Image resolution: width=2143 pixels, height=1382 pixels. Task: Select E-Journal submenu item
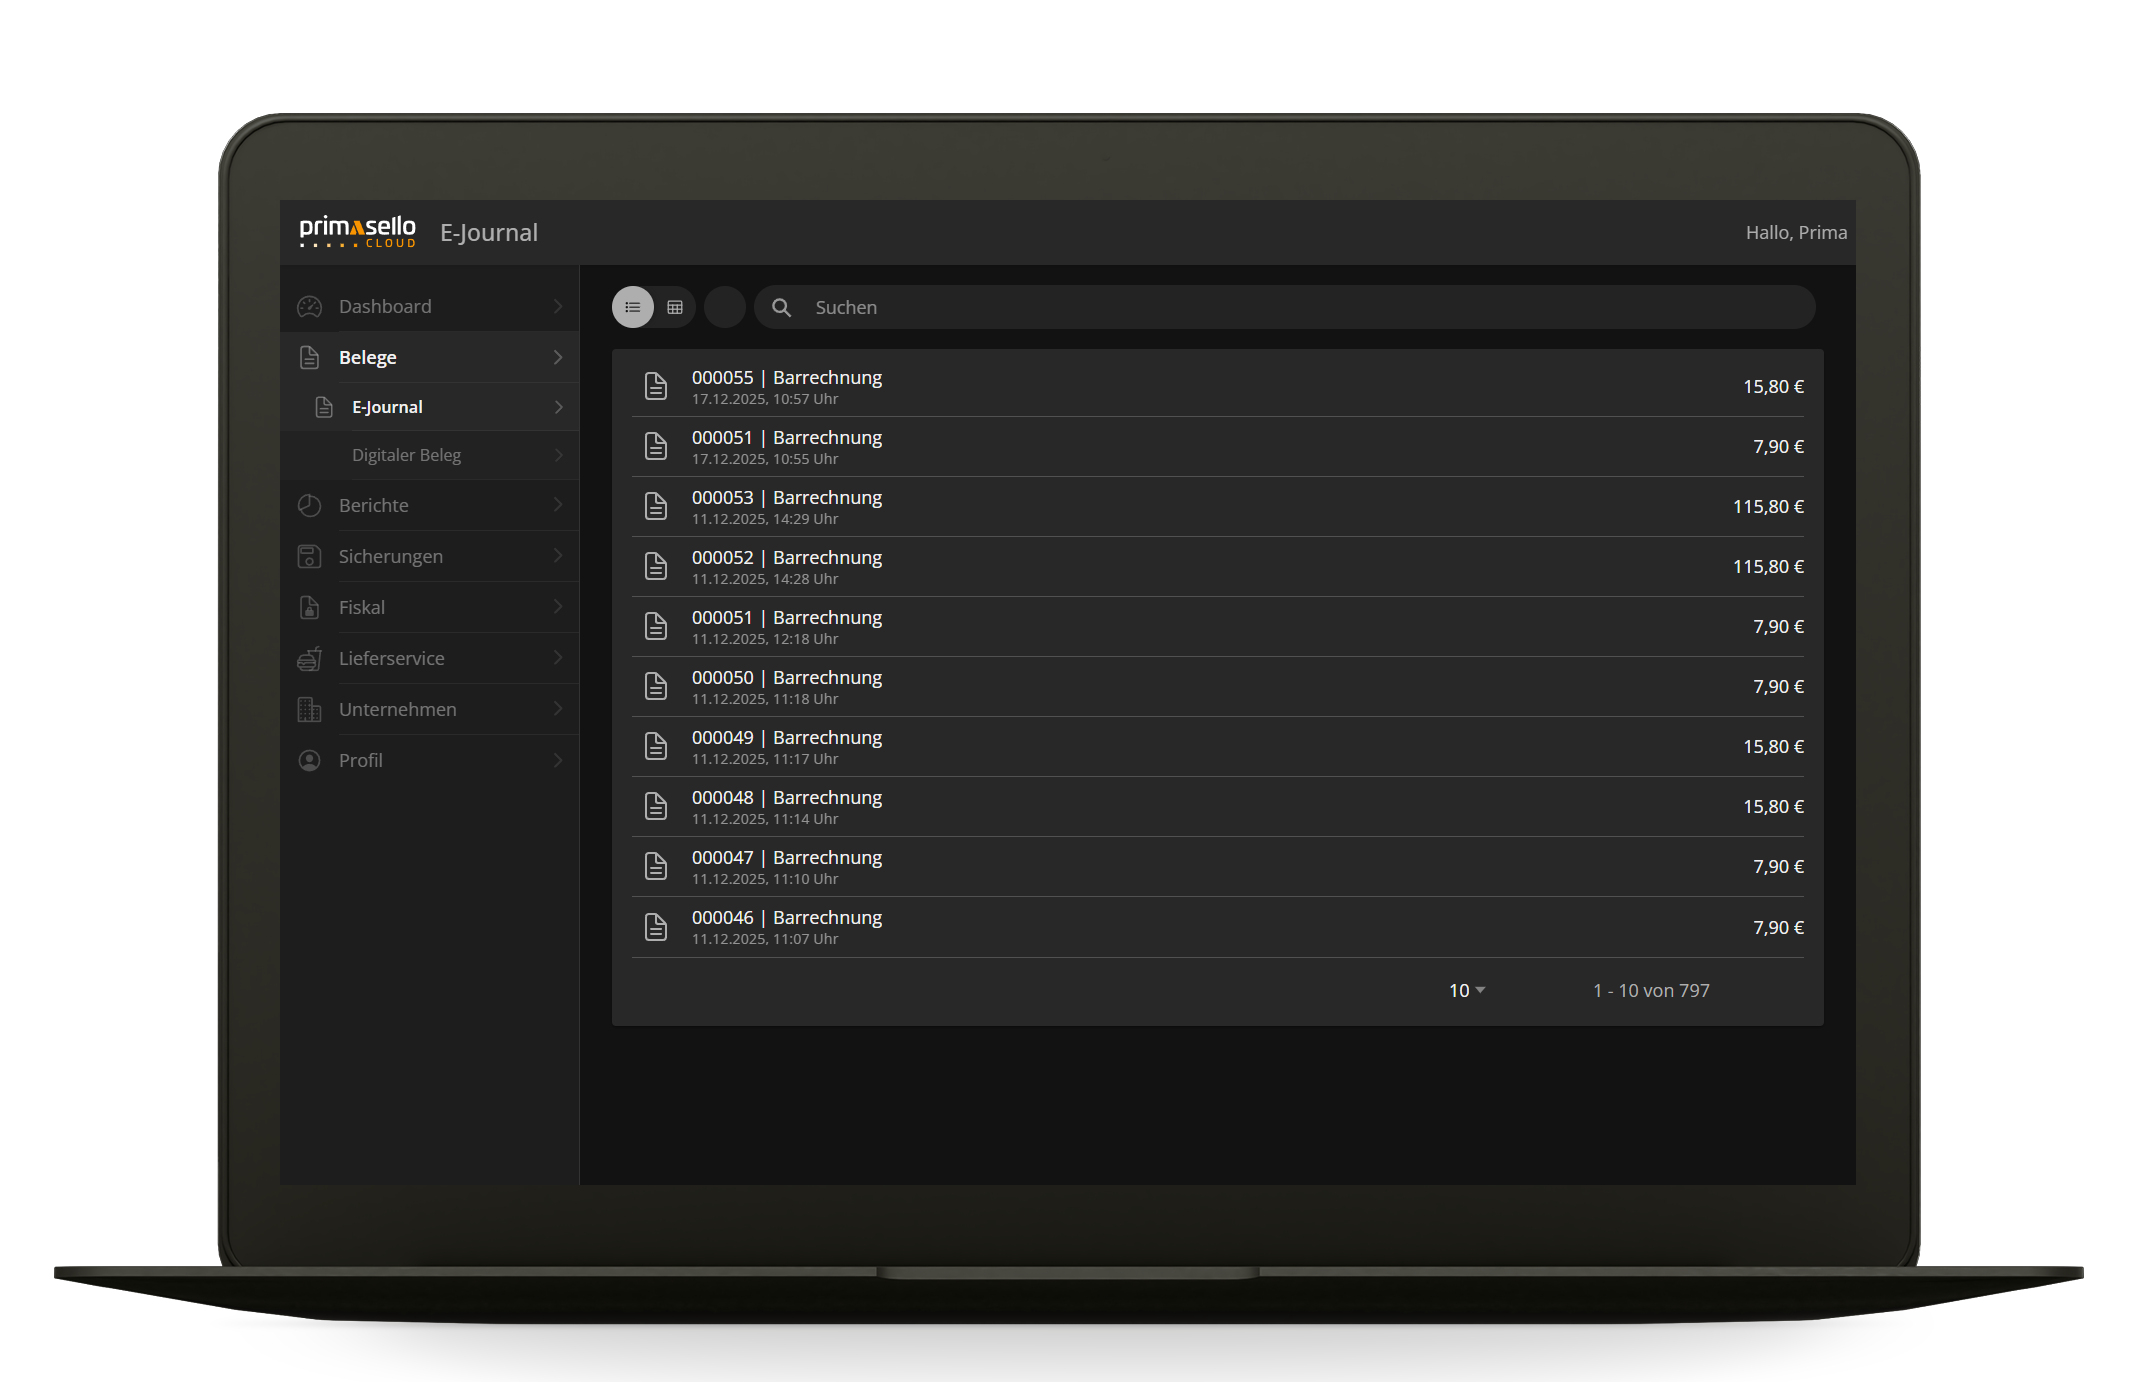click(x=387, y=407)
